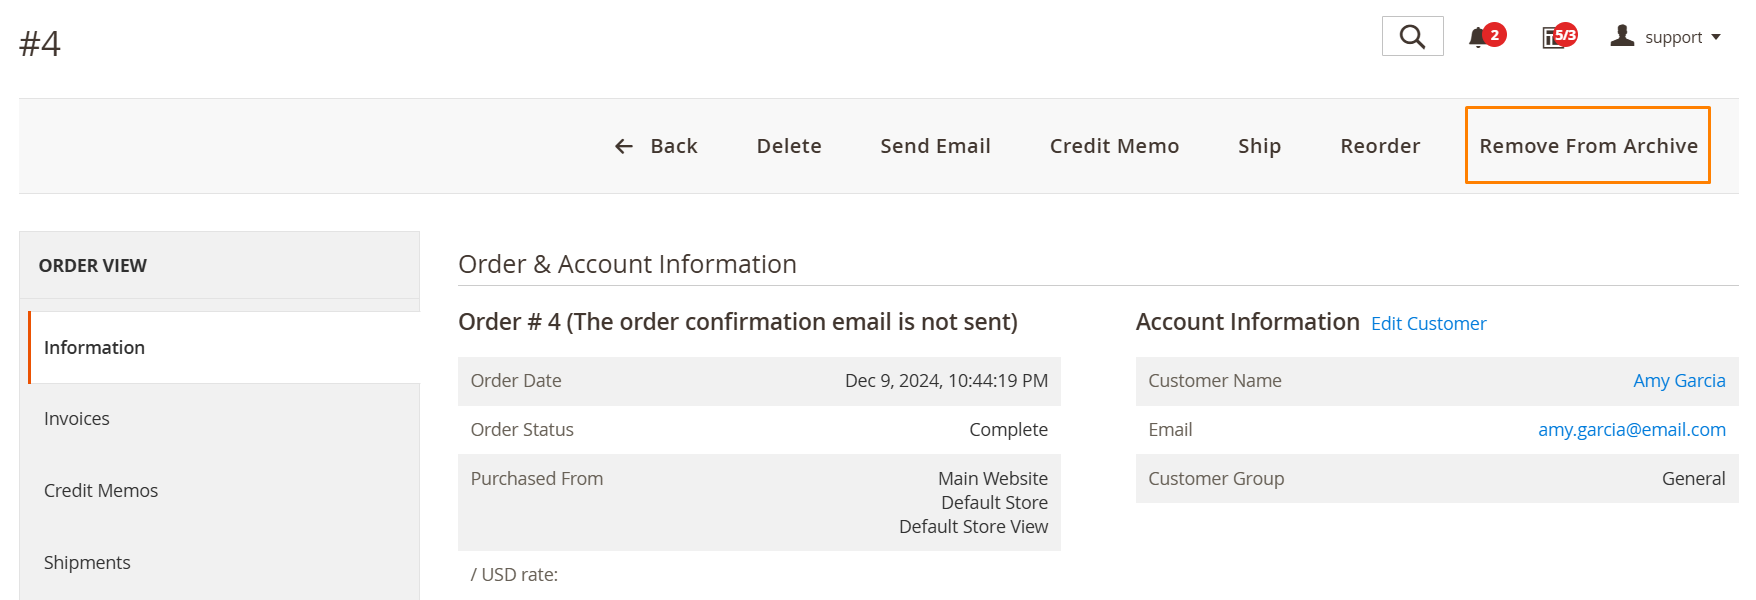Click the amy.garcia@email.com email link

point(1631,430)
